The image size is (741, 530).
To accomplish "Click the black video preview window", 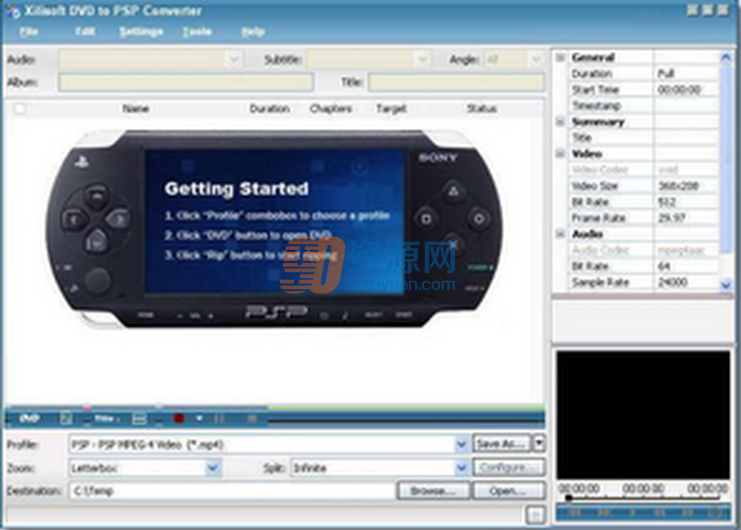I will pos(643,415).
